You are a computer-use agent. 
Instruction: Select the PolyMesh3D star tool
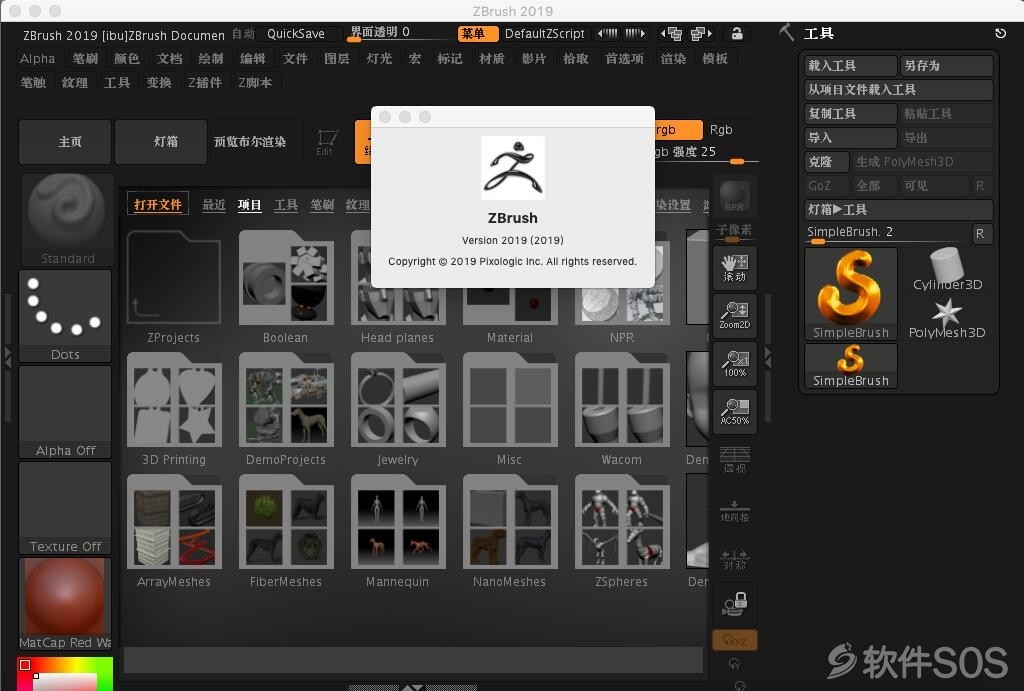pos(947,318)
